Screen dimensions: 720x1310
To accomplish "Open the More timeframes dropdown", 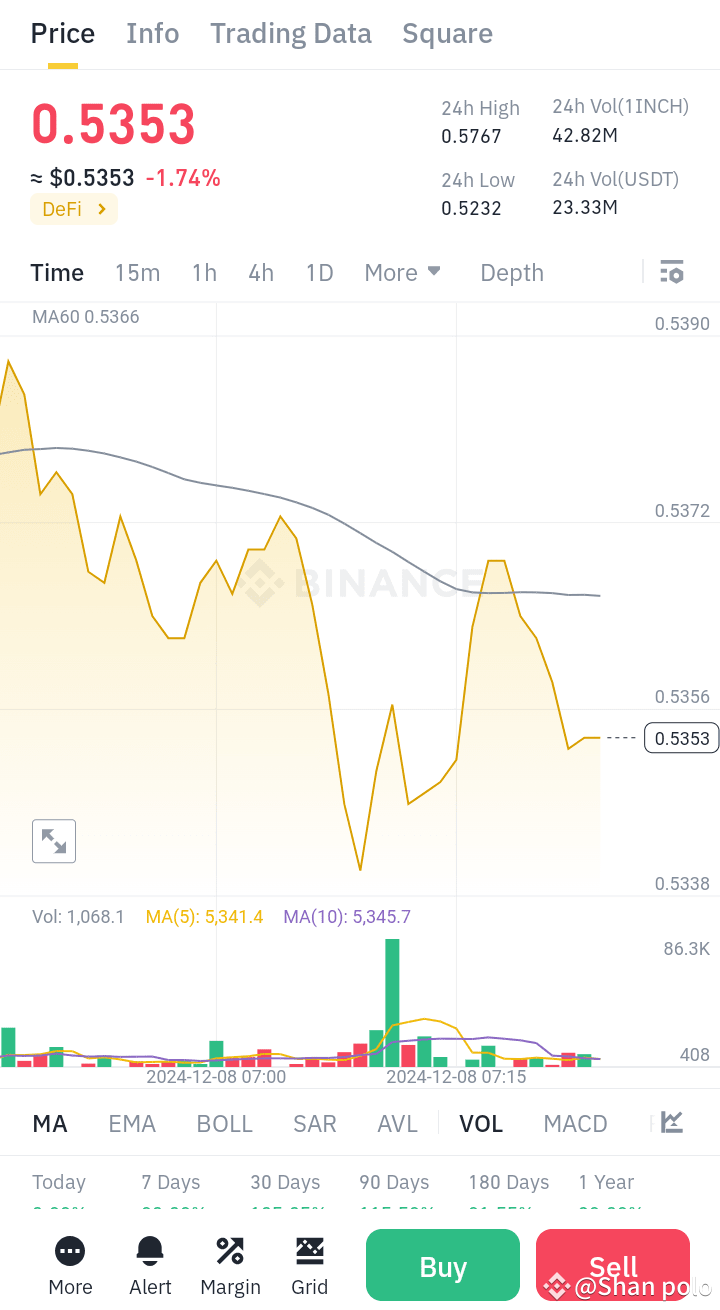I will pos(402,272).
